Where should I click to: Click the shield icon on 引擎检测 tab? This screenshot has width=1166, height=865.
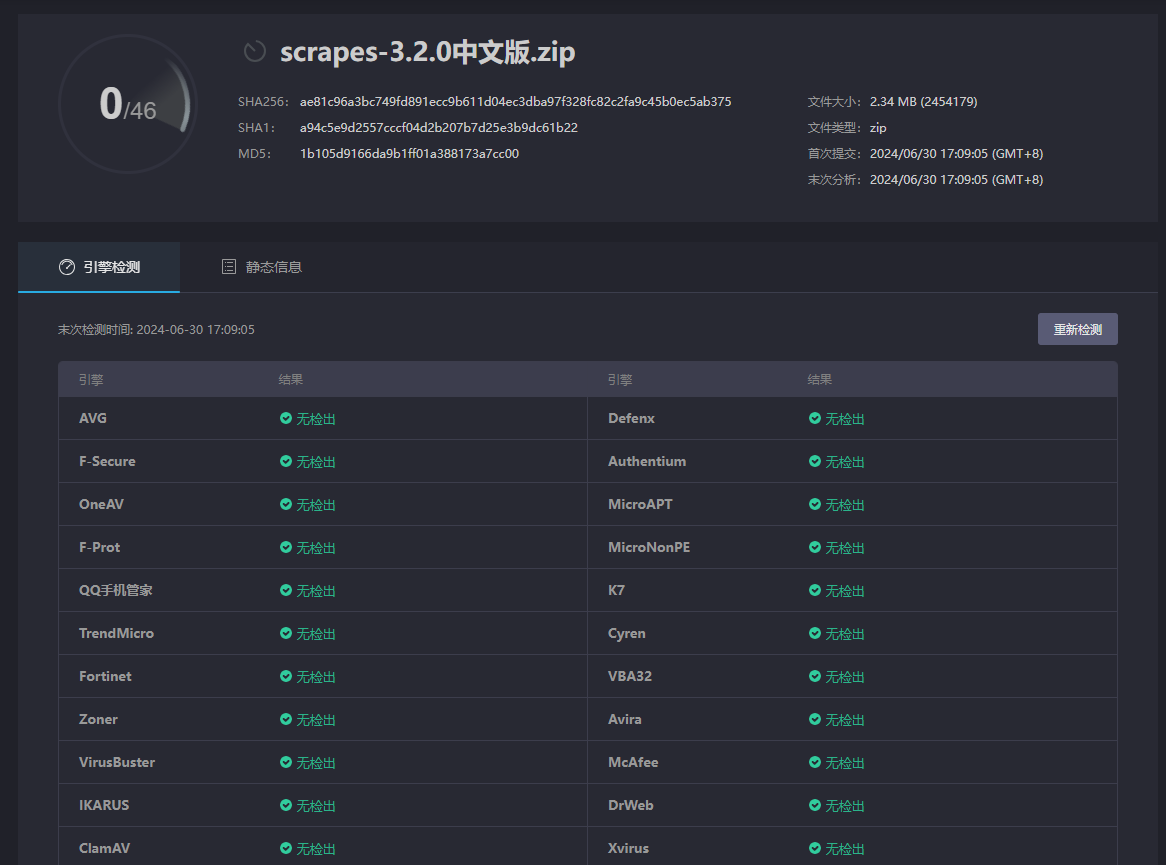pyautogui.click(x=66, y=267)
